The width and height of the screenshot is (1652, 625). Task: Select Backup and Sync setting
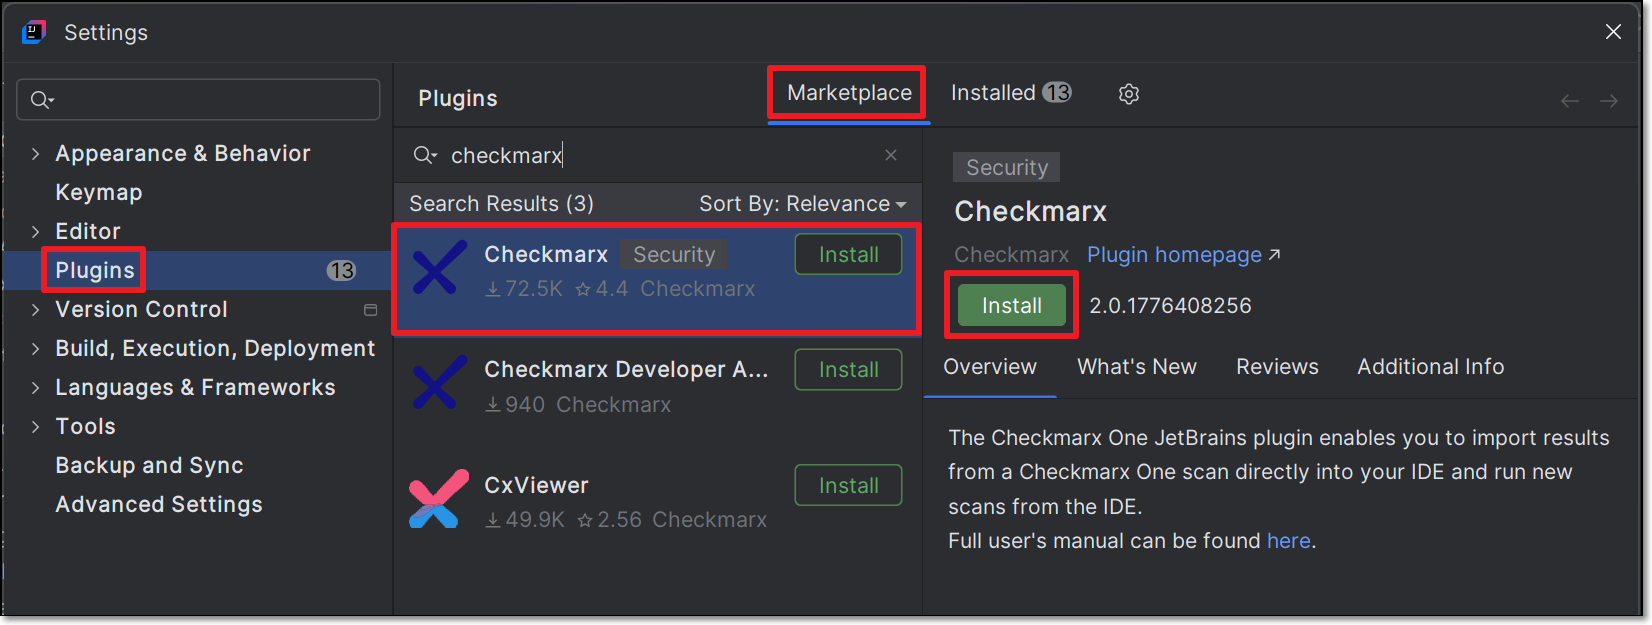click(149, 466)
